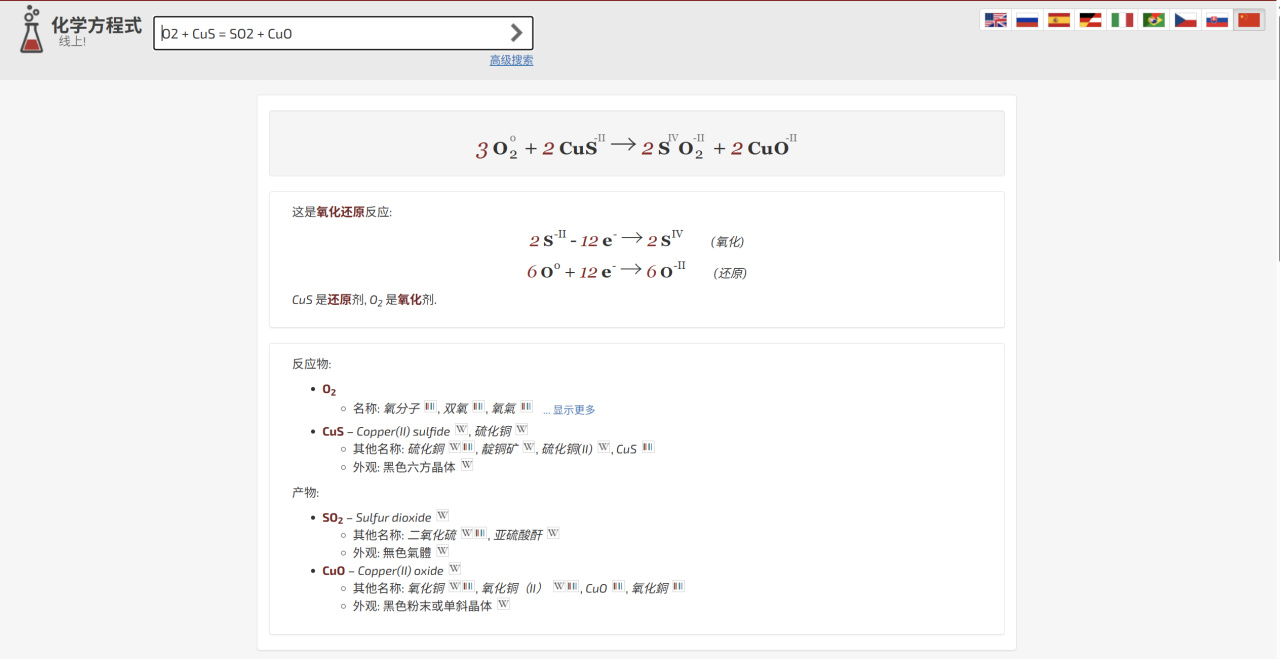
Task: Open Wikipedia icon next to 亚硫酸酐
Action: coord(553,533)
